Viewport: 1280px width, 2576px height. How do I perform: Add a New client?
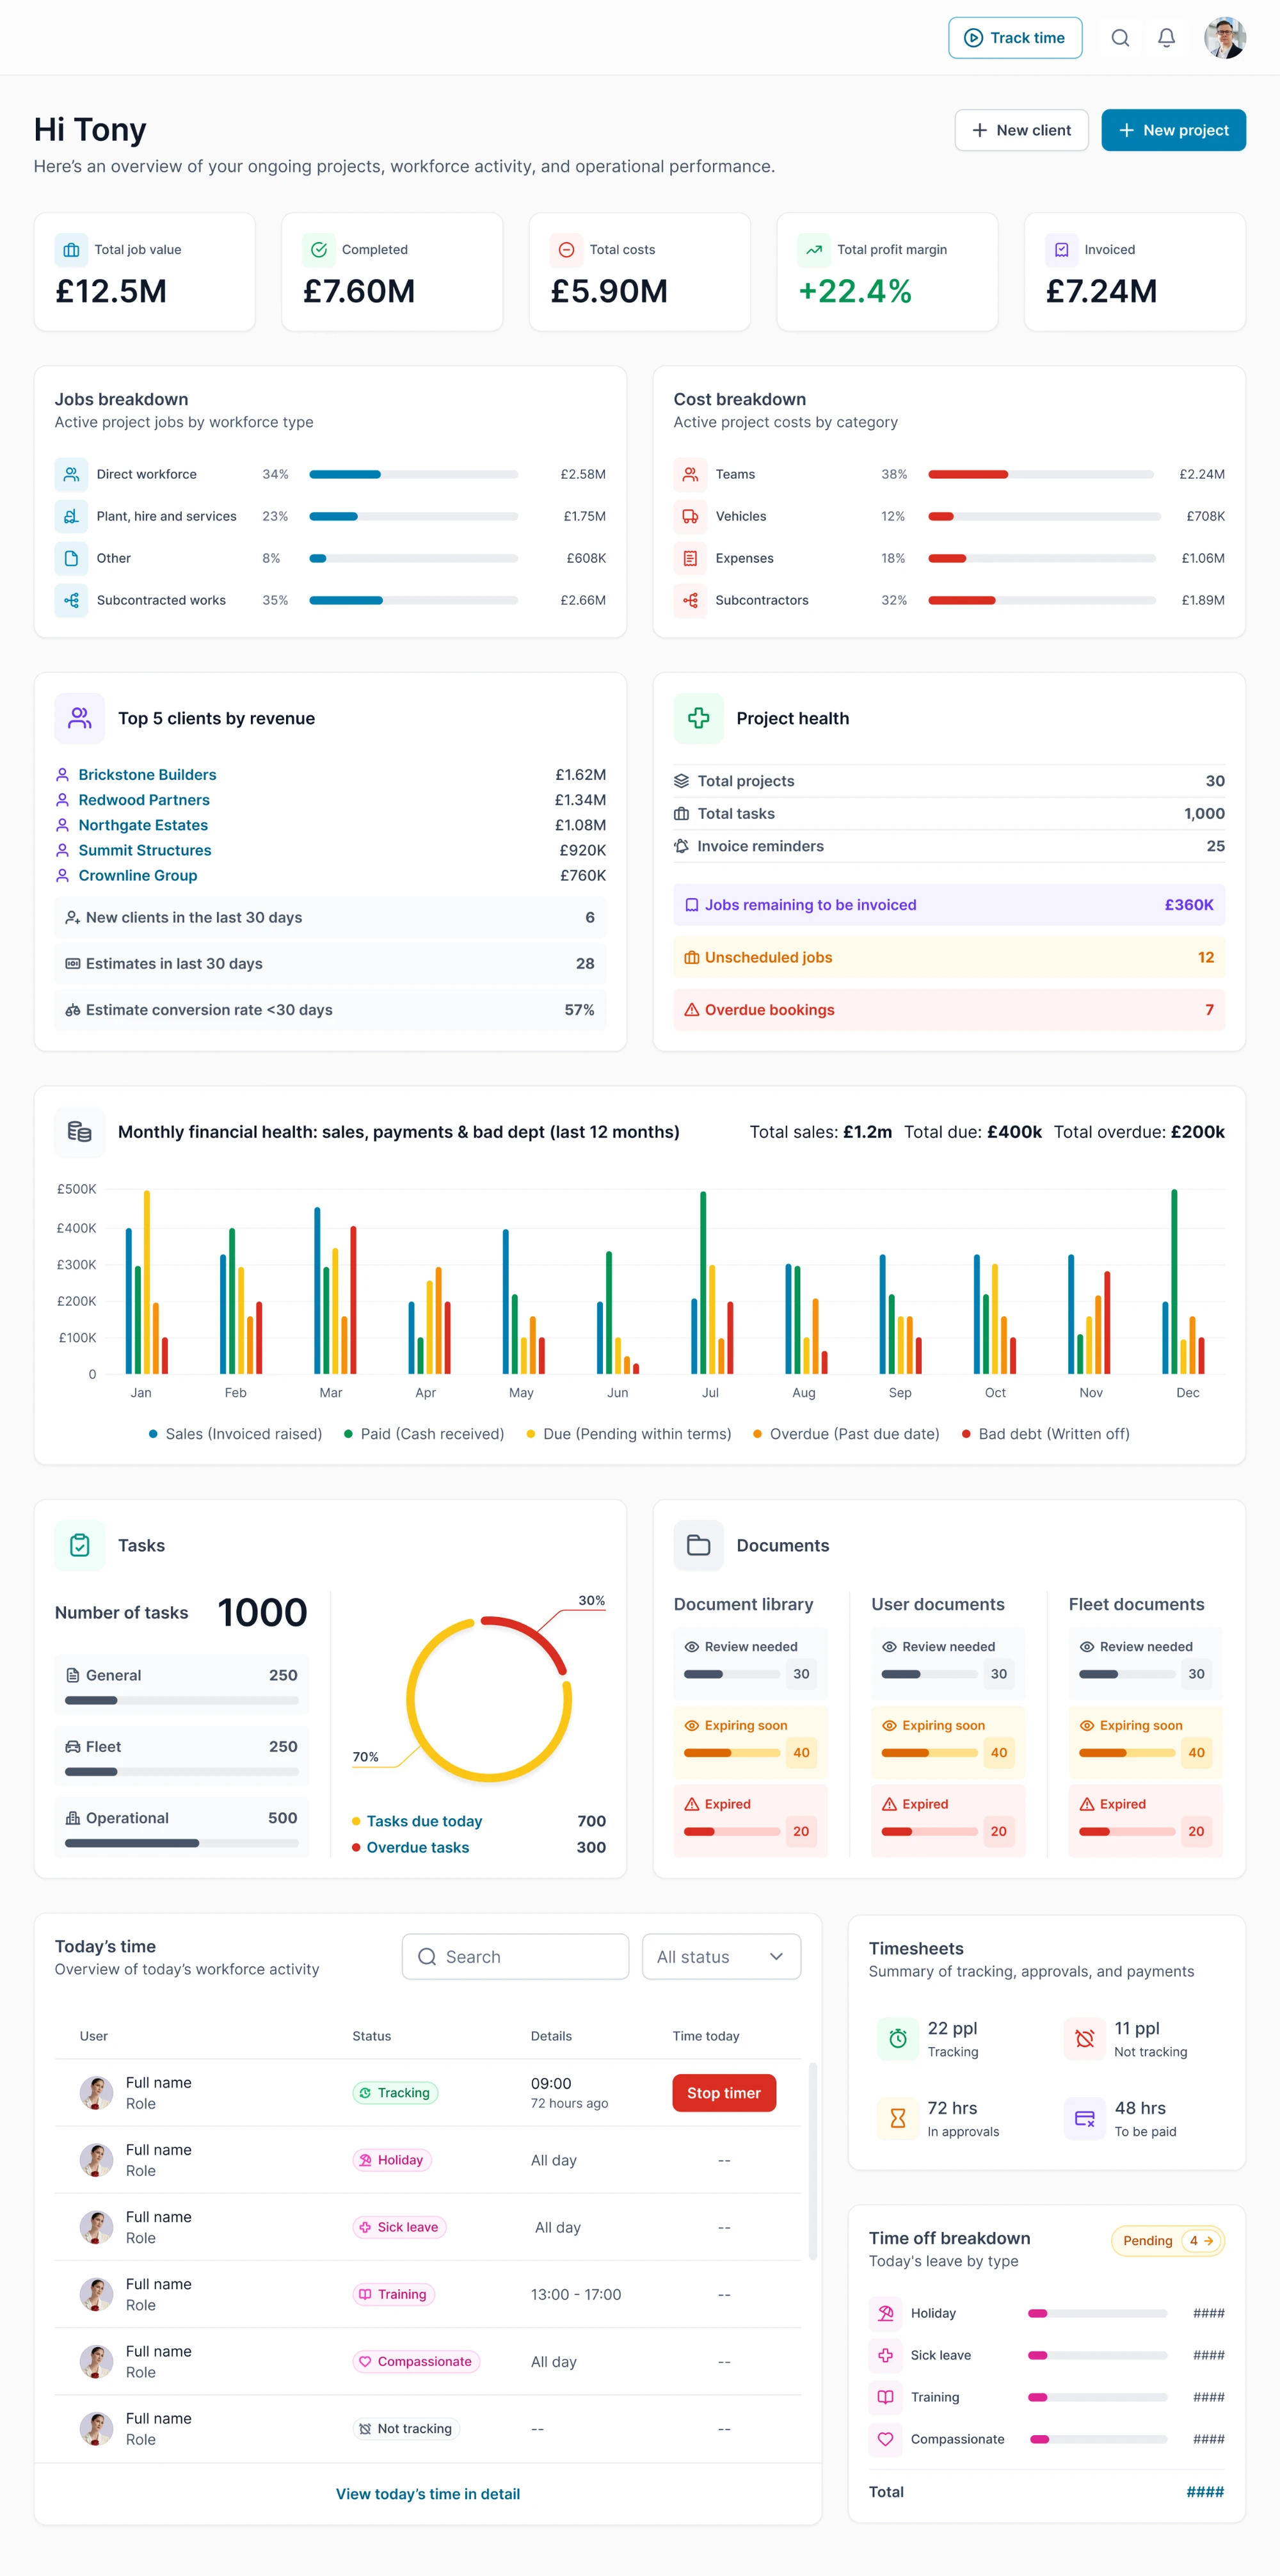click(1021, 130)
